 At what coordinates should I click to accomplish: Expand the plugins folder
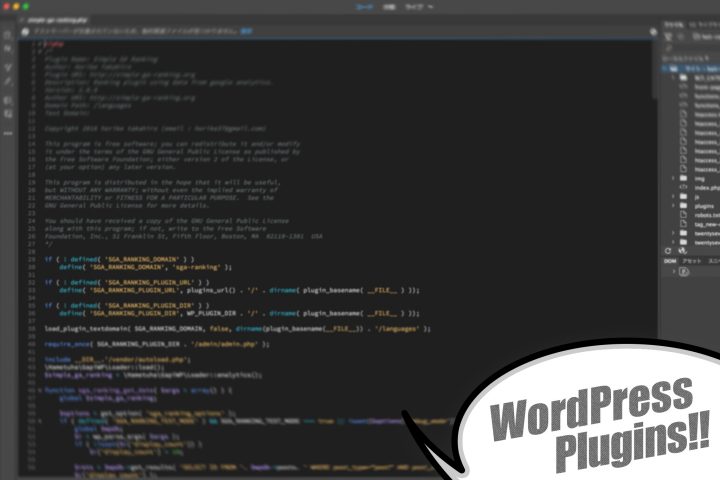pyautogui.click(x=674, y=206)
